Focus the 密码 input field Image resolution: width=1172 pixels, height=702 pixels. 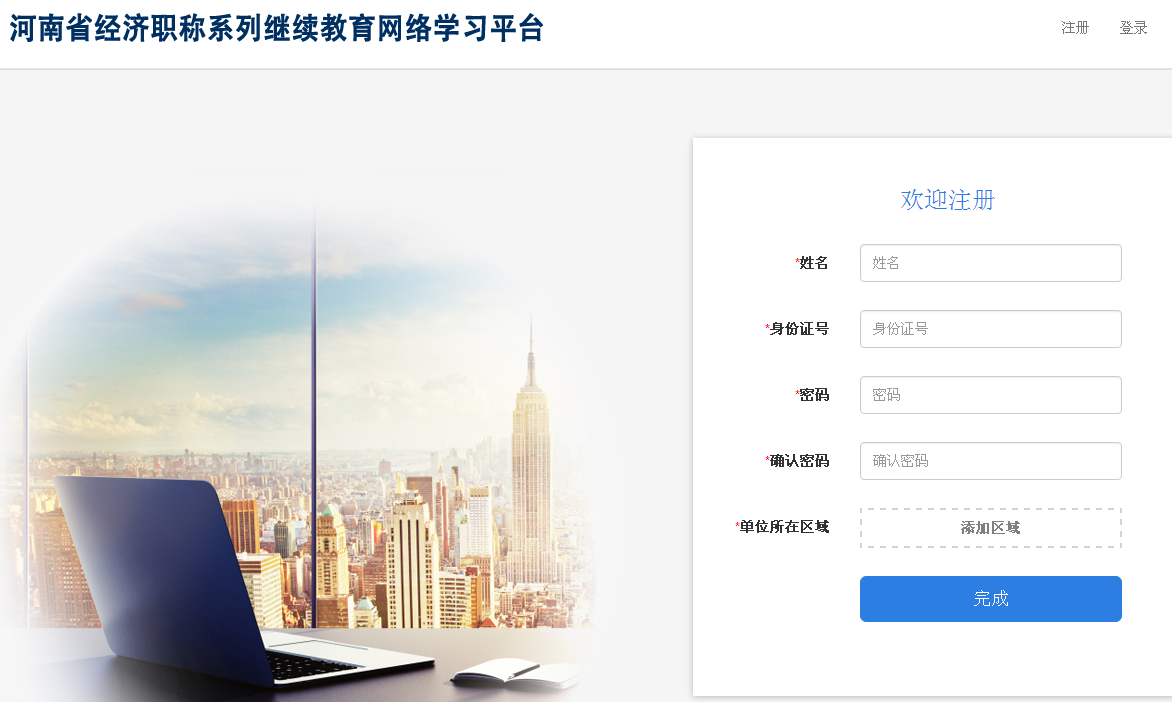(x=990, y=395)
